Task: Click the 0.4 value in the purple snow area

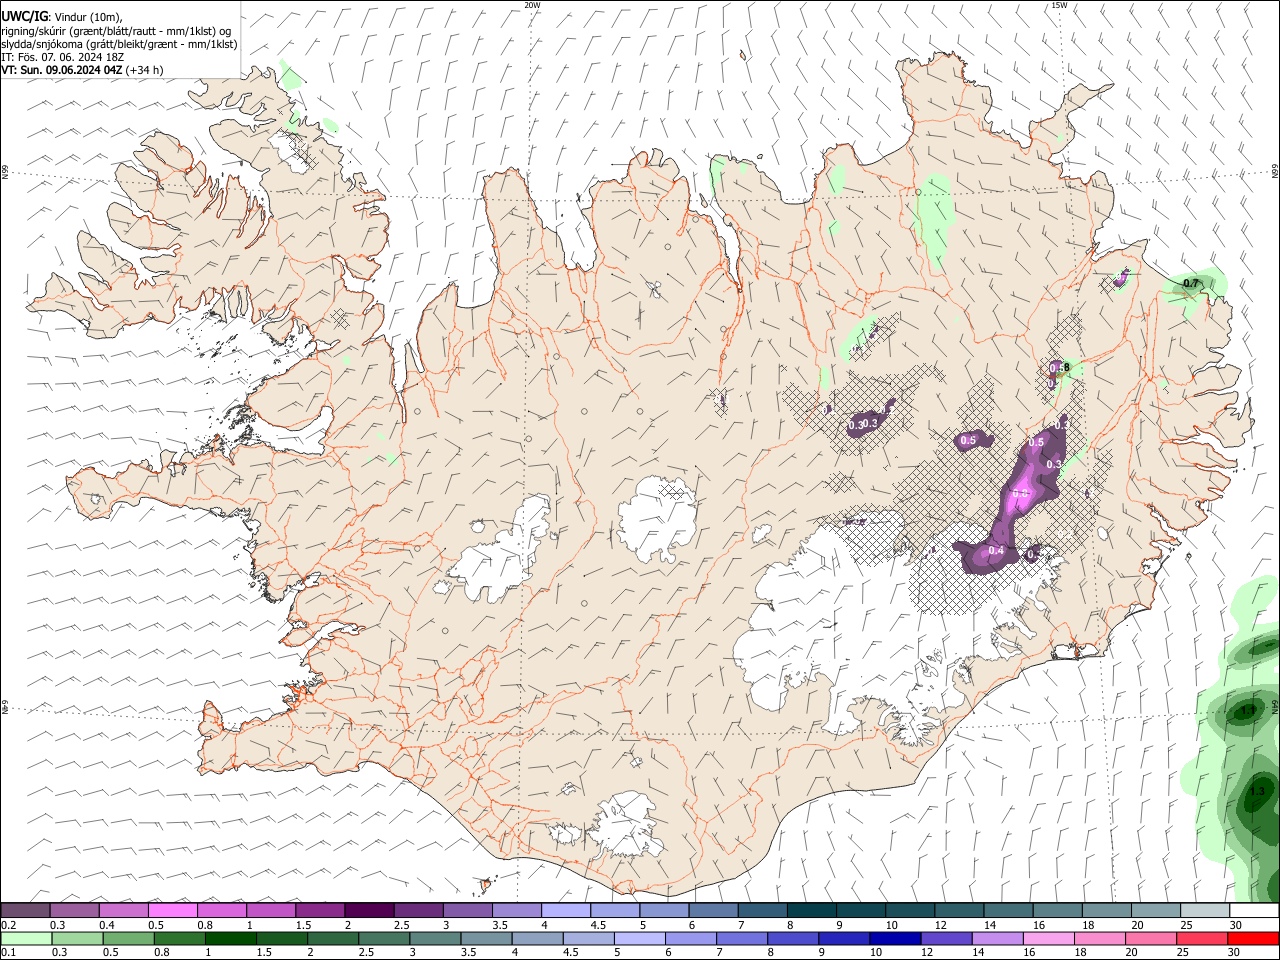Action: [996, 551]
